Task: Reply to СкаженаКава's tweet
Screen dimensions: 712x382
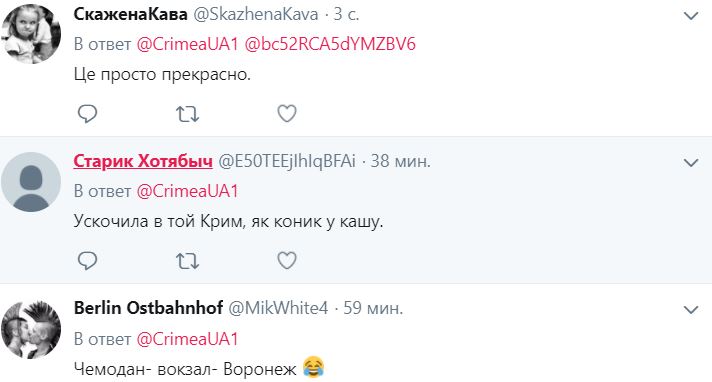Action: (x=87, y=114)
